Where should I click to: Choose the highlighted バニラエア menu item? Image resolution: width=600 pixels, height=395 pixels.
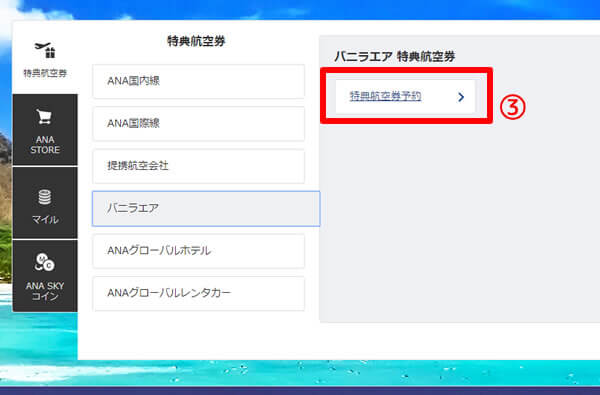[x=206, y=209]
